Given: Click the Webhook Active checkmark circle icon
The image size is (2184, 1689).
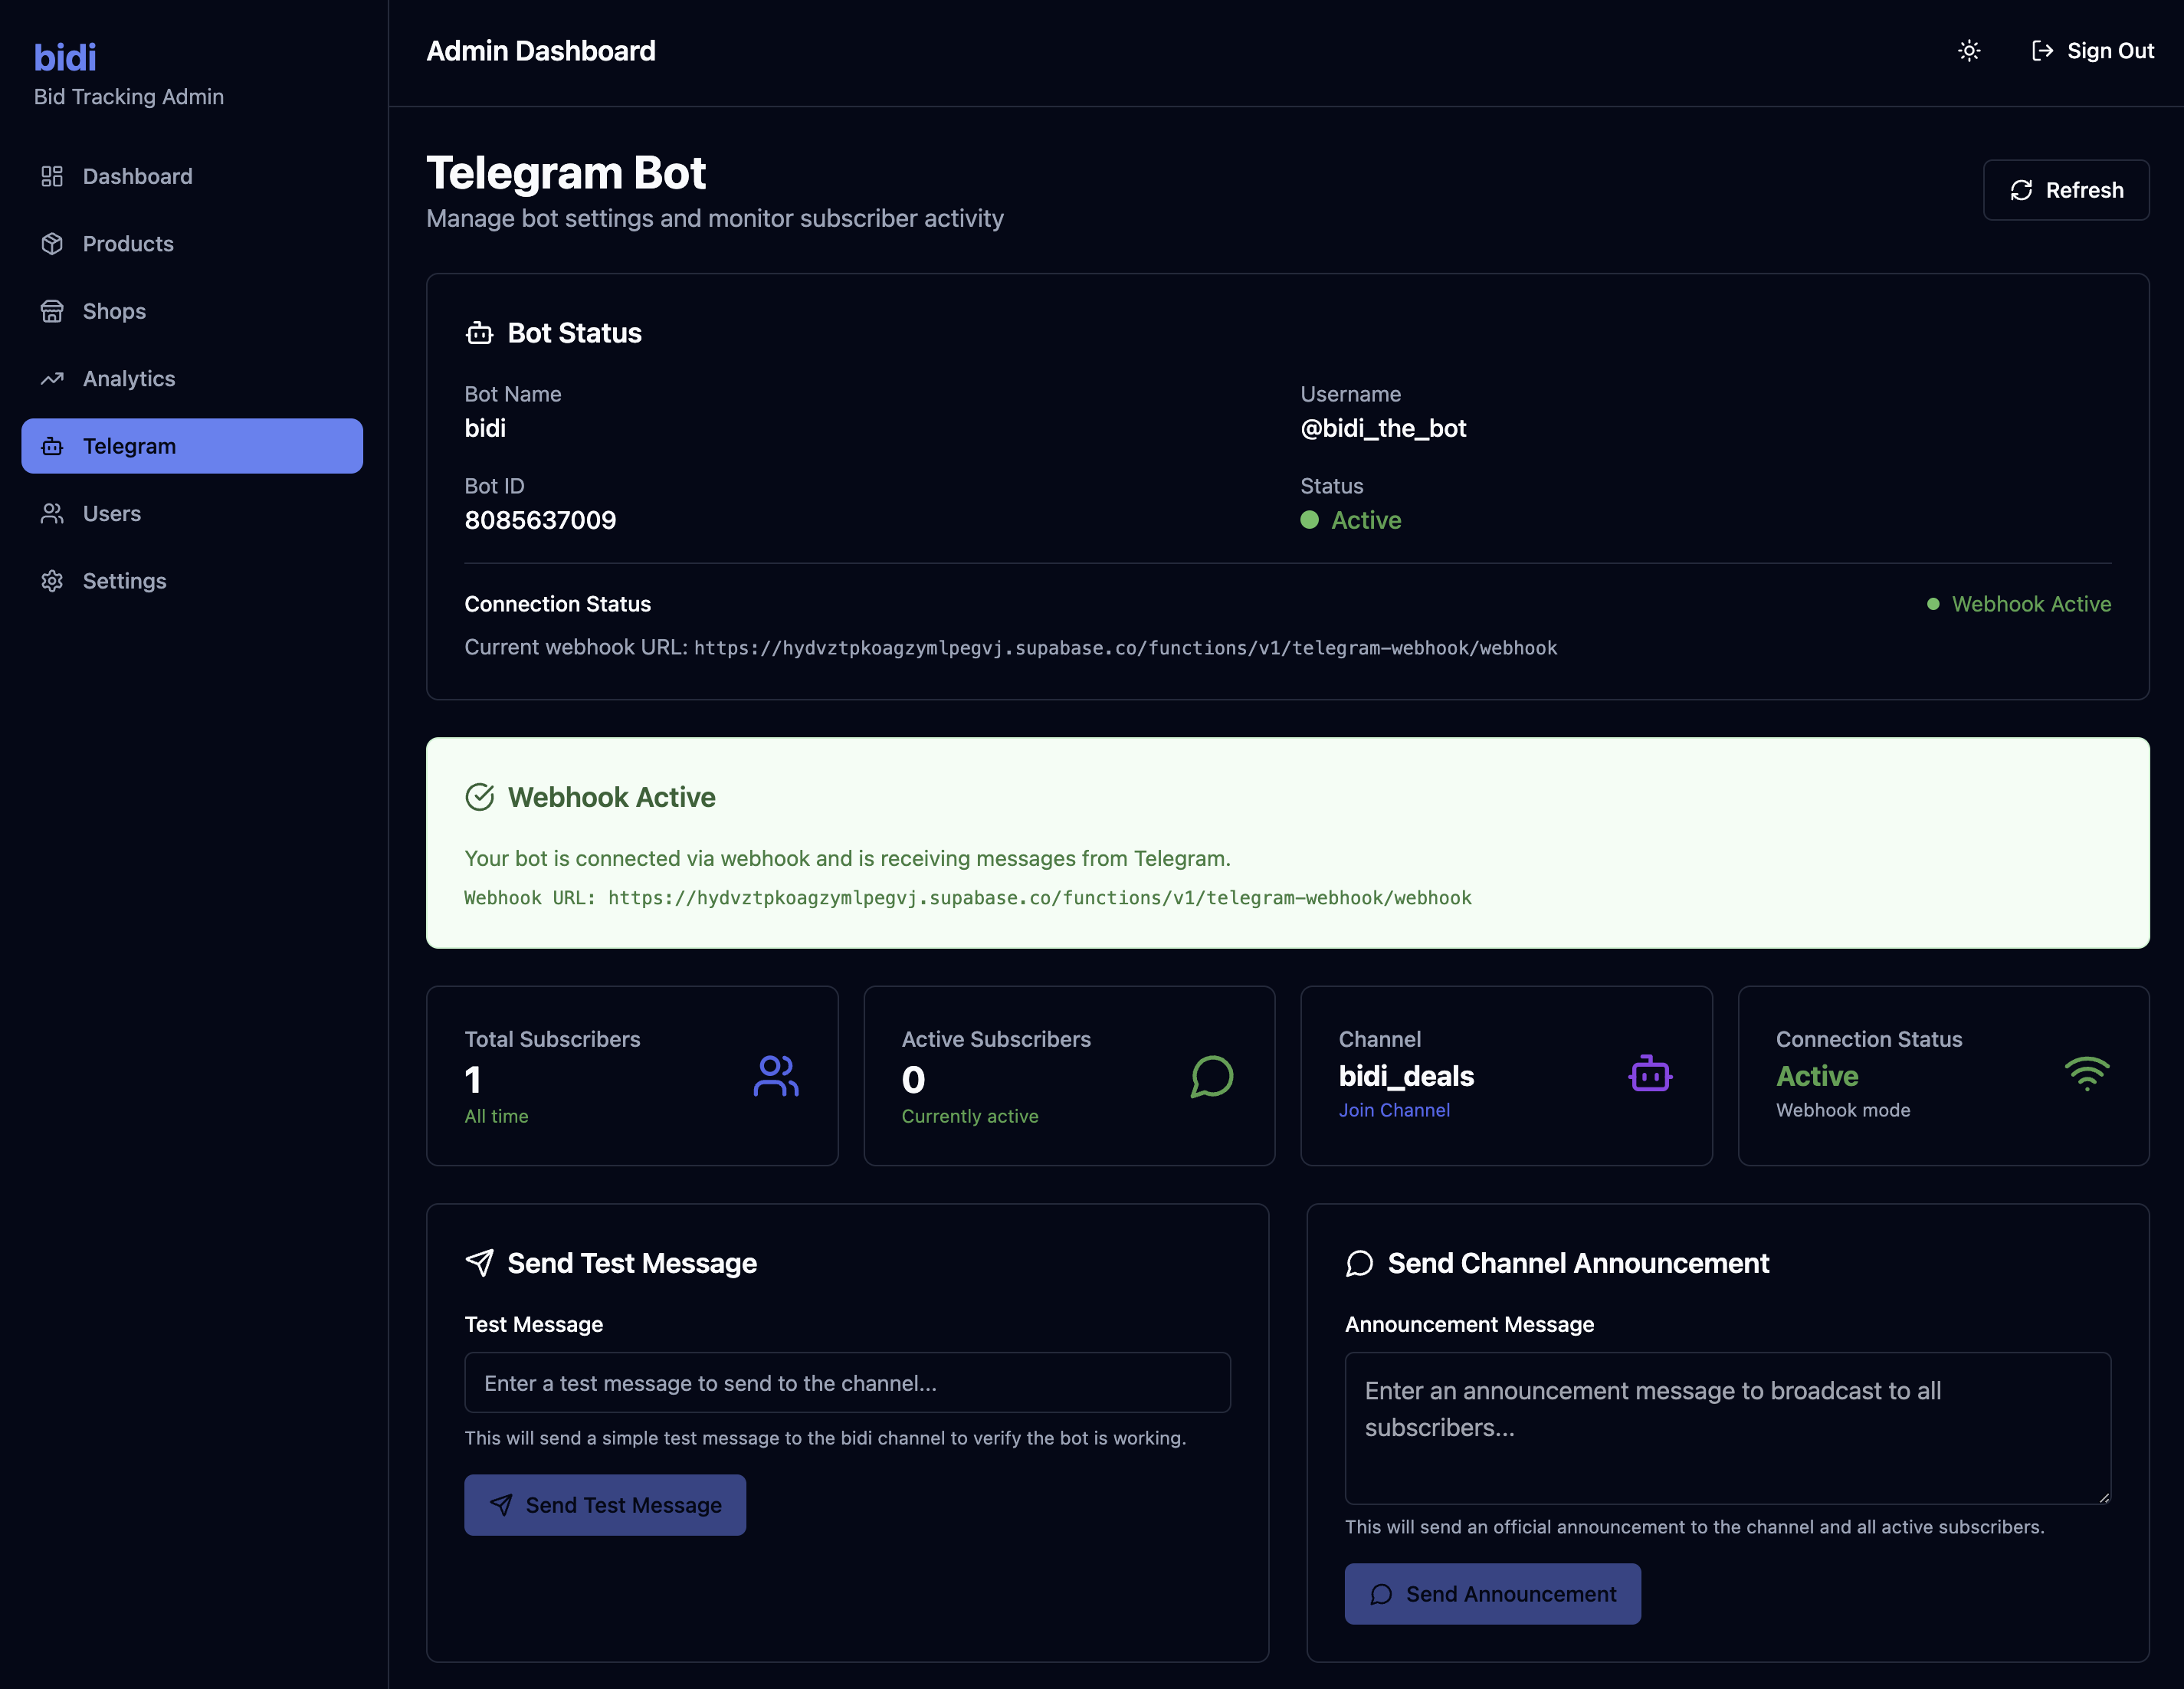Looking at the screenshot, I should (x=479, y=797).
